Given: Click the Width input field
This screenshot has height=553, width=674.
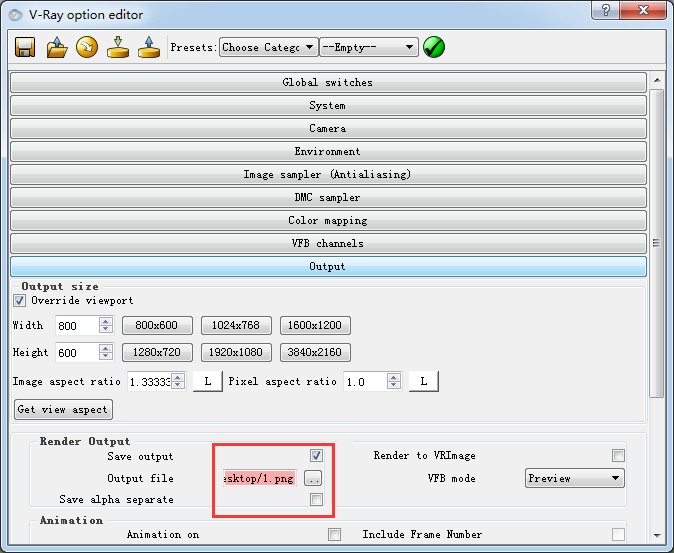Looking at the screenshot, I should click(x=77, y=325).
